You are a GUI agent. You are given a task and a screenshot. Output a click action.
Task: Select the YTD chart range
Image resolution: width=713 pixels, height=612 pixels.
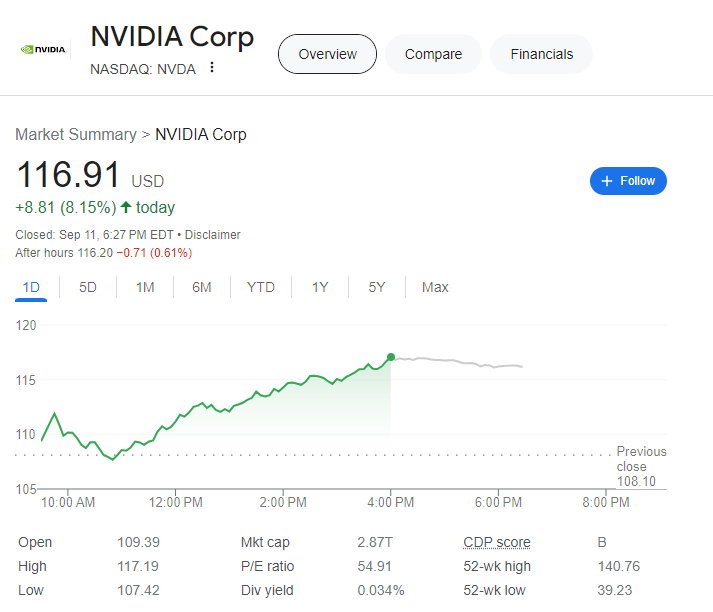261,288
